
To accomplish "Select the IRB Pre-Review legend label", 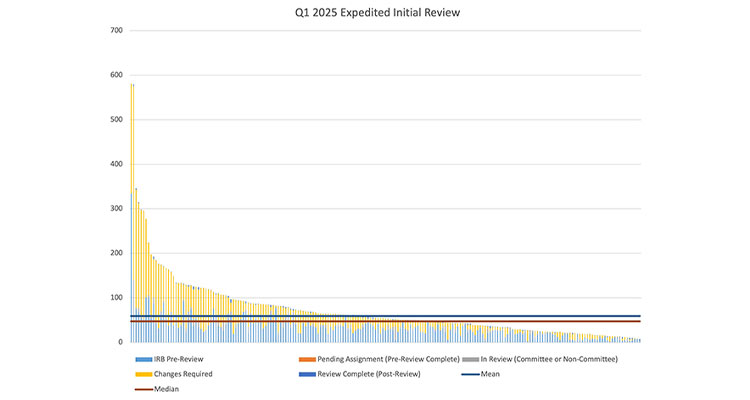I will (180, 359).
